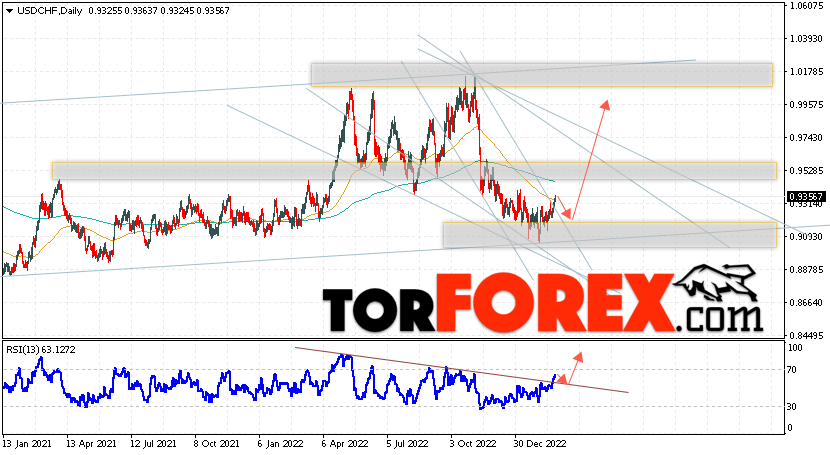Click date label 6 Apr 2022
The height and width of the screenshot is (455, 830).
click(345, 443)
